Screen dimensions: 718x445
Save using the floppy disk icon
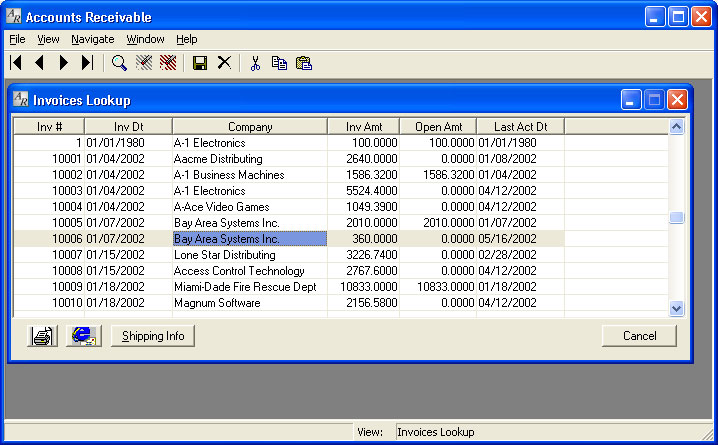[x=200, y=63]
